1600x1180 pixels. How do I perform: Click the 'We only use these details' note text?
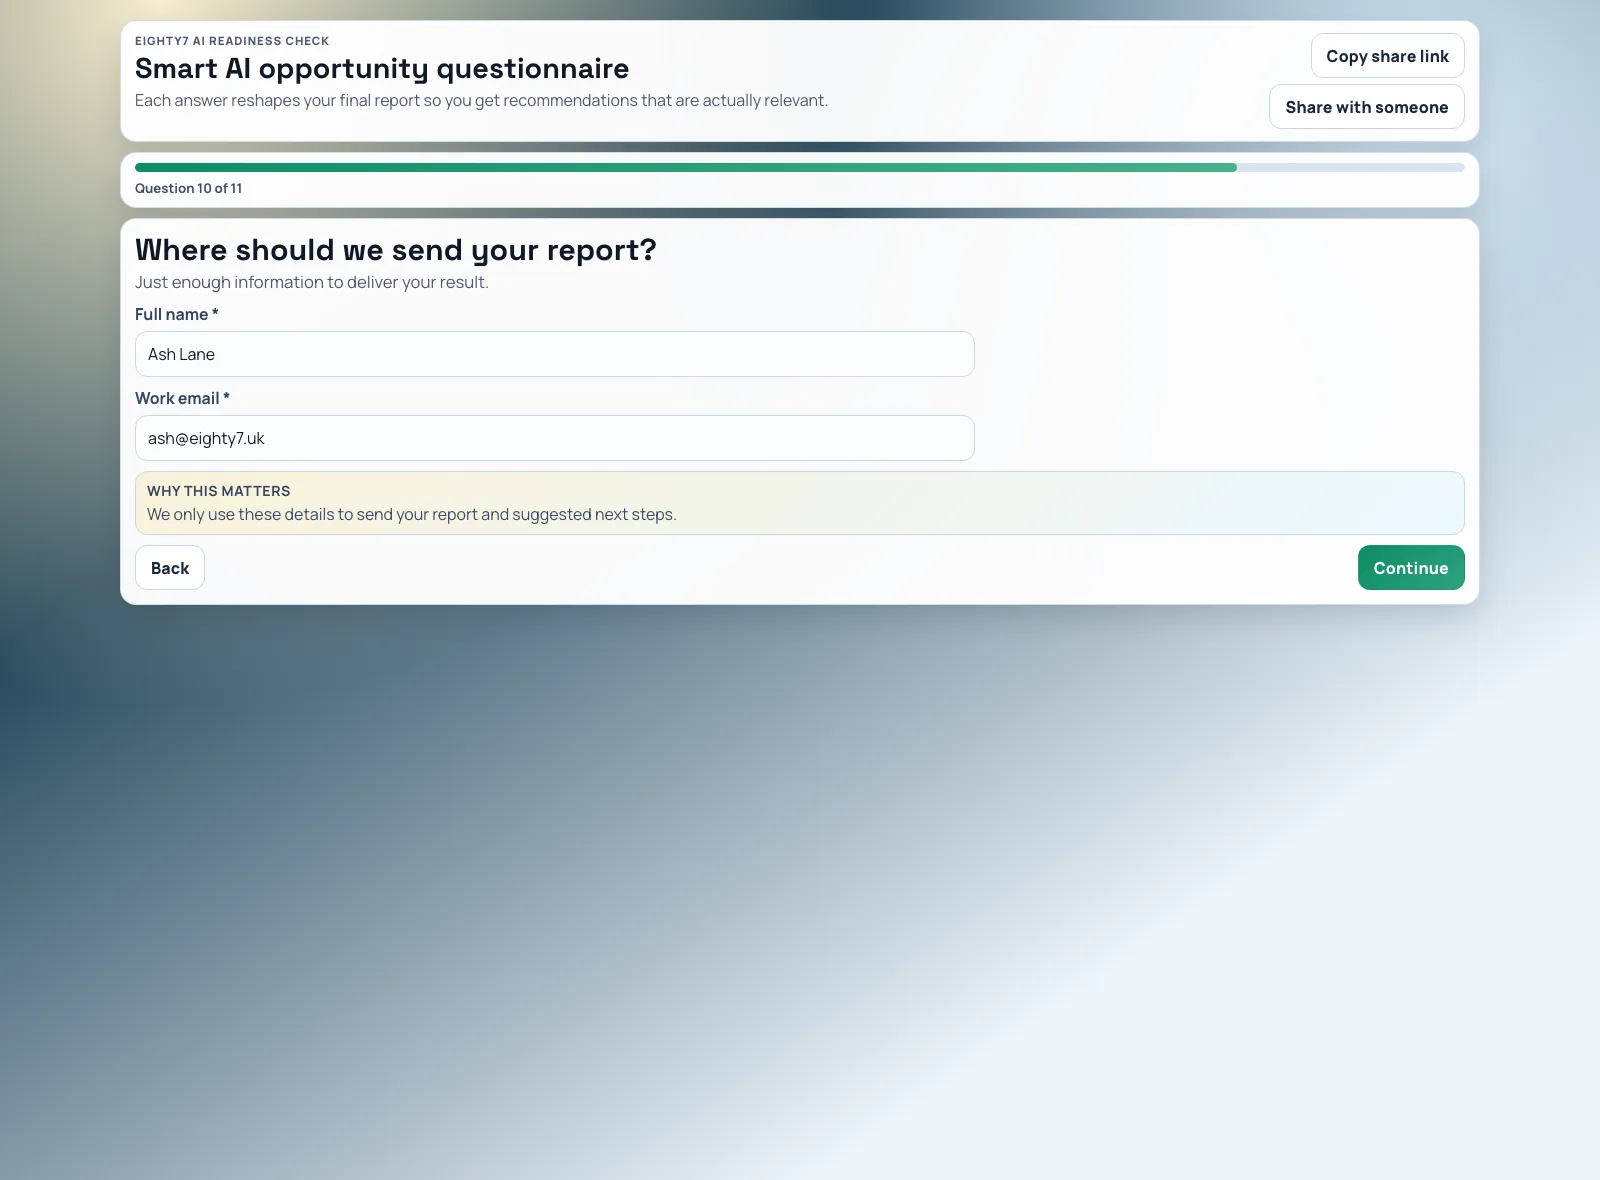tap(411, 514)
